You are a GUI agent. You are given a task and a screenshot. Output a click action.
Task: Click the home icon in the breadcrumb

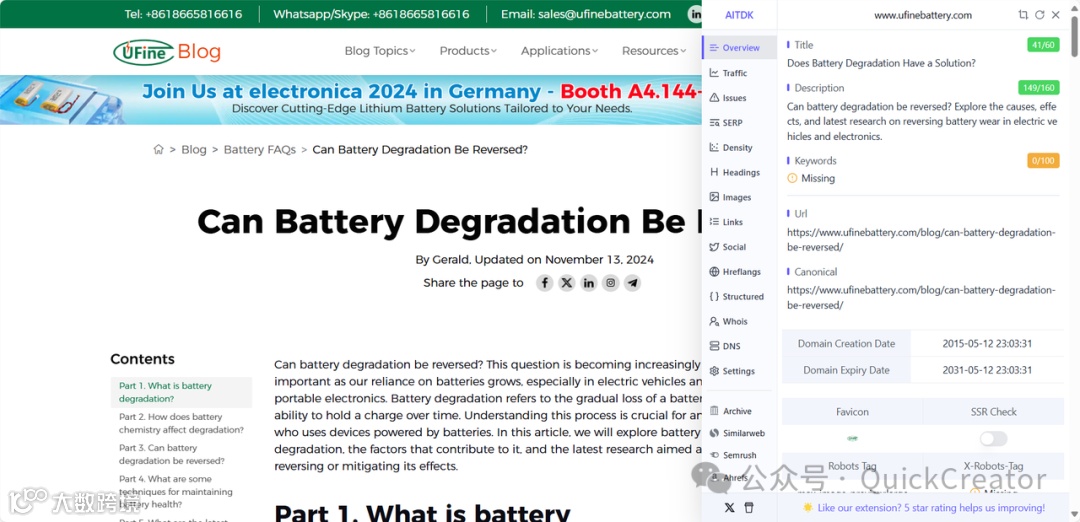(x=158, y=149)
